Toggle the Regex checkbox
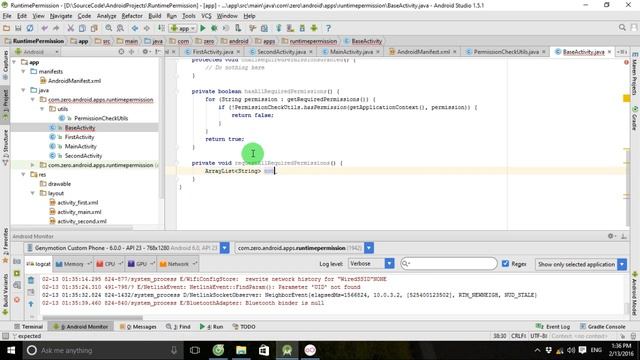 click(505, 264)
